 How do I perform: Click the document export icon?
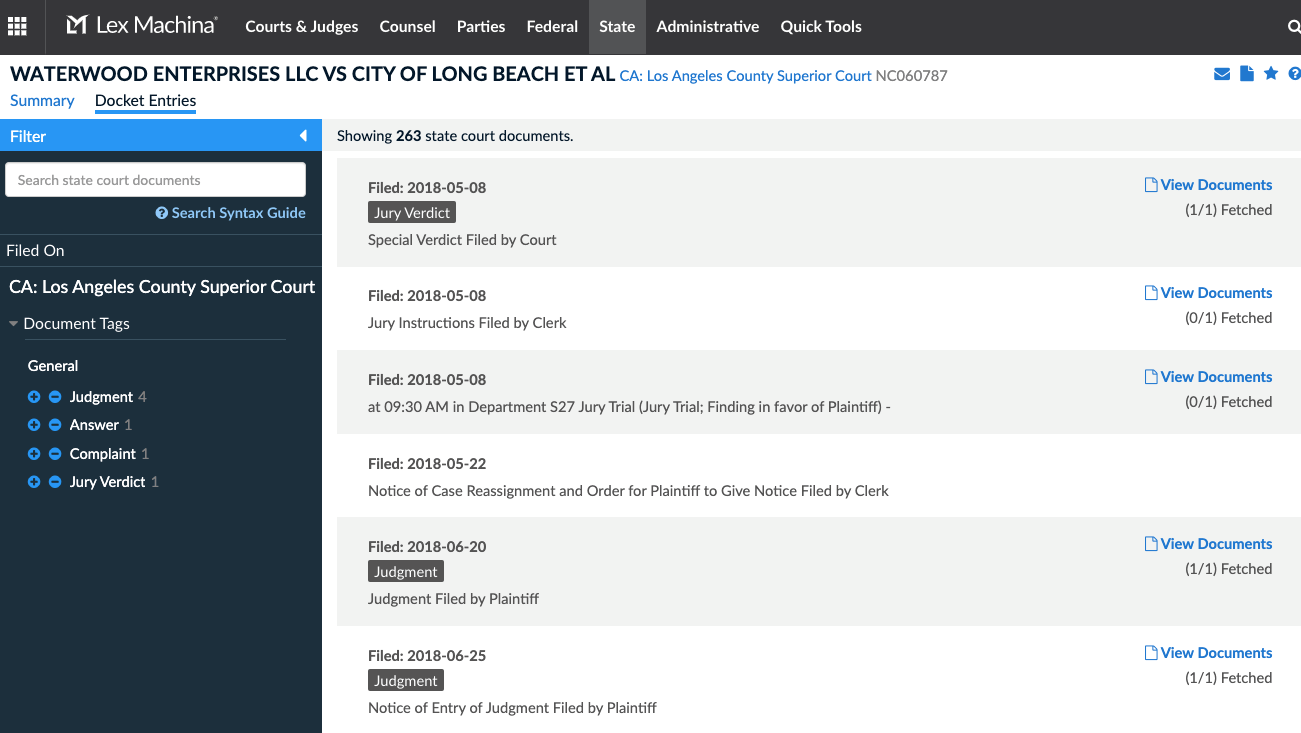1246,74
